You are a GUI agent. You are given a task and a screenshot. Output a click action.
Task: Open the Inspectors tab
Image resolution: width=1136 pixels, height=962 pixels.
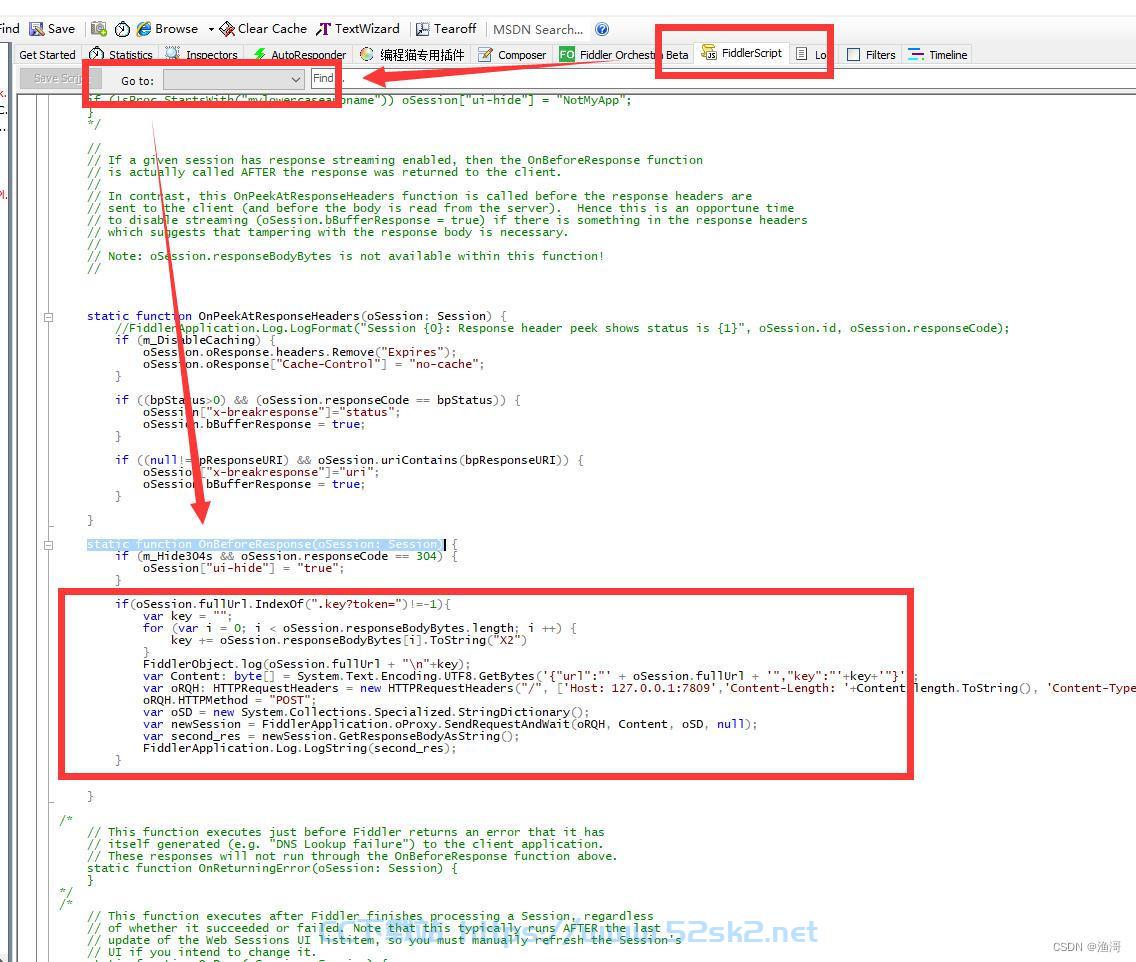[x=201, y=54]
